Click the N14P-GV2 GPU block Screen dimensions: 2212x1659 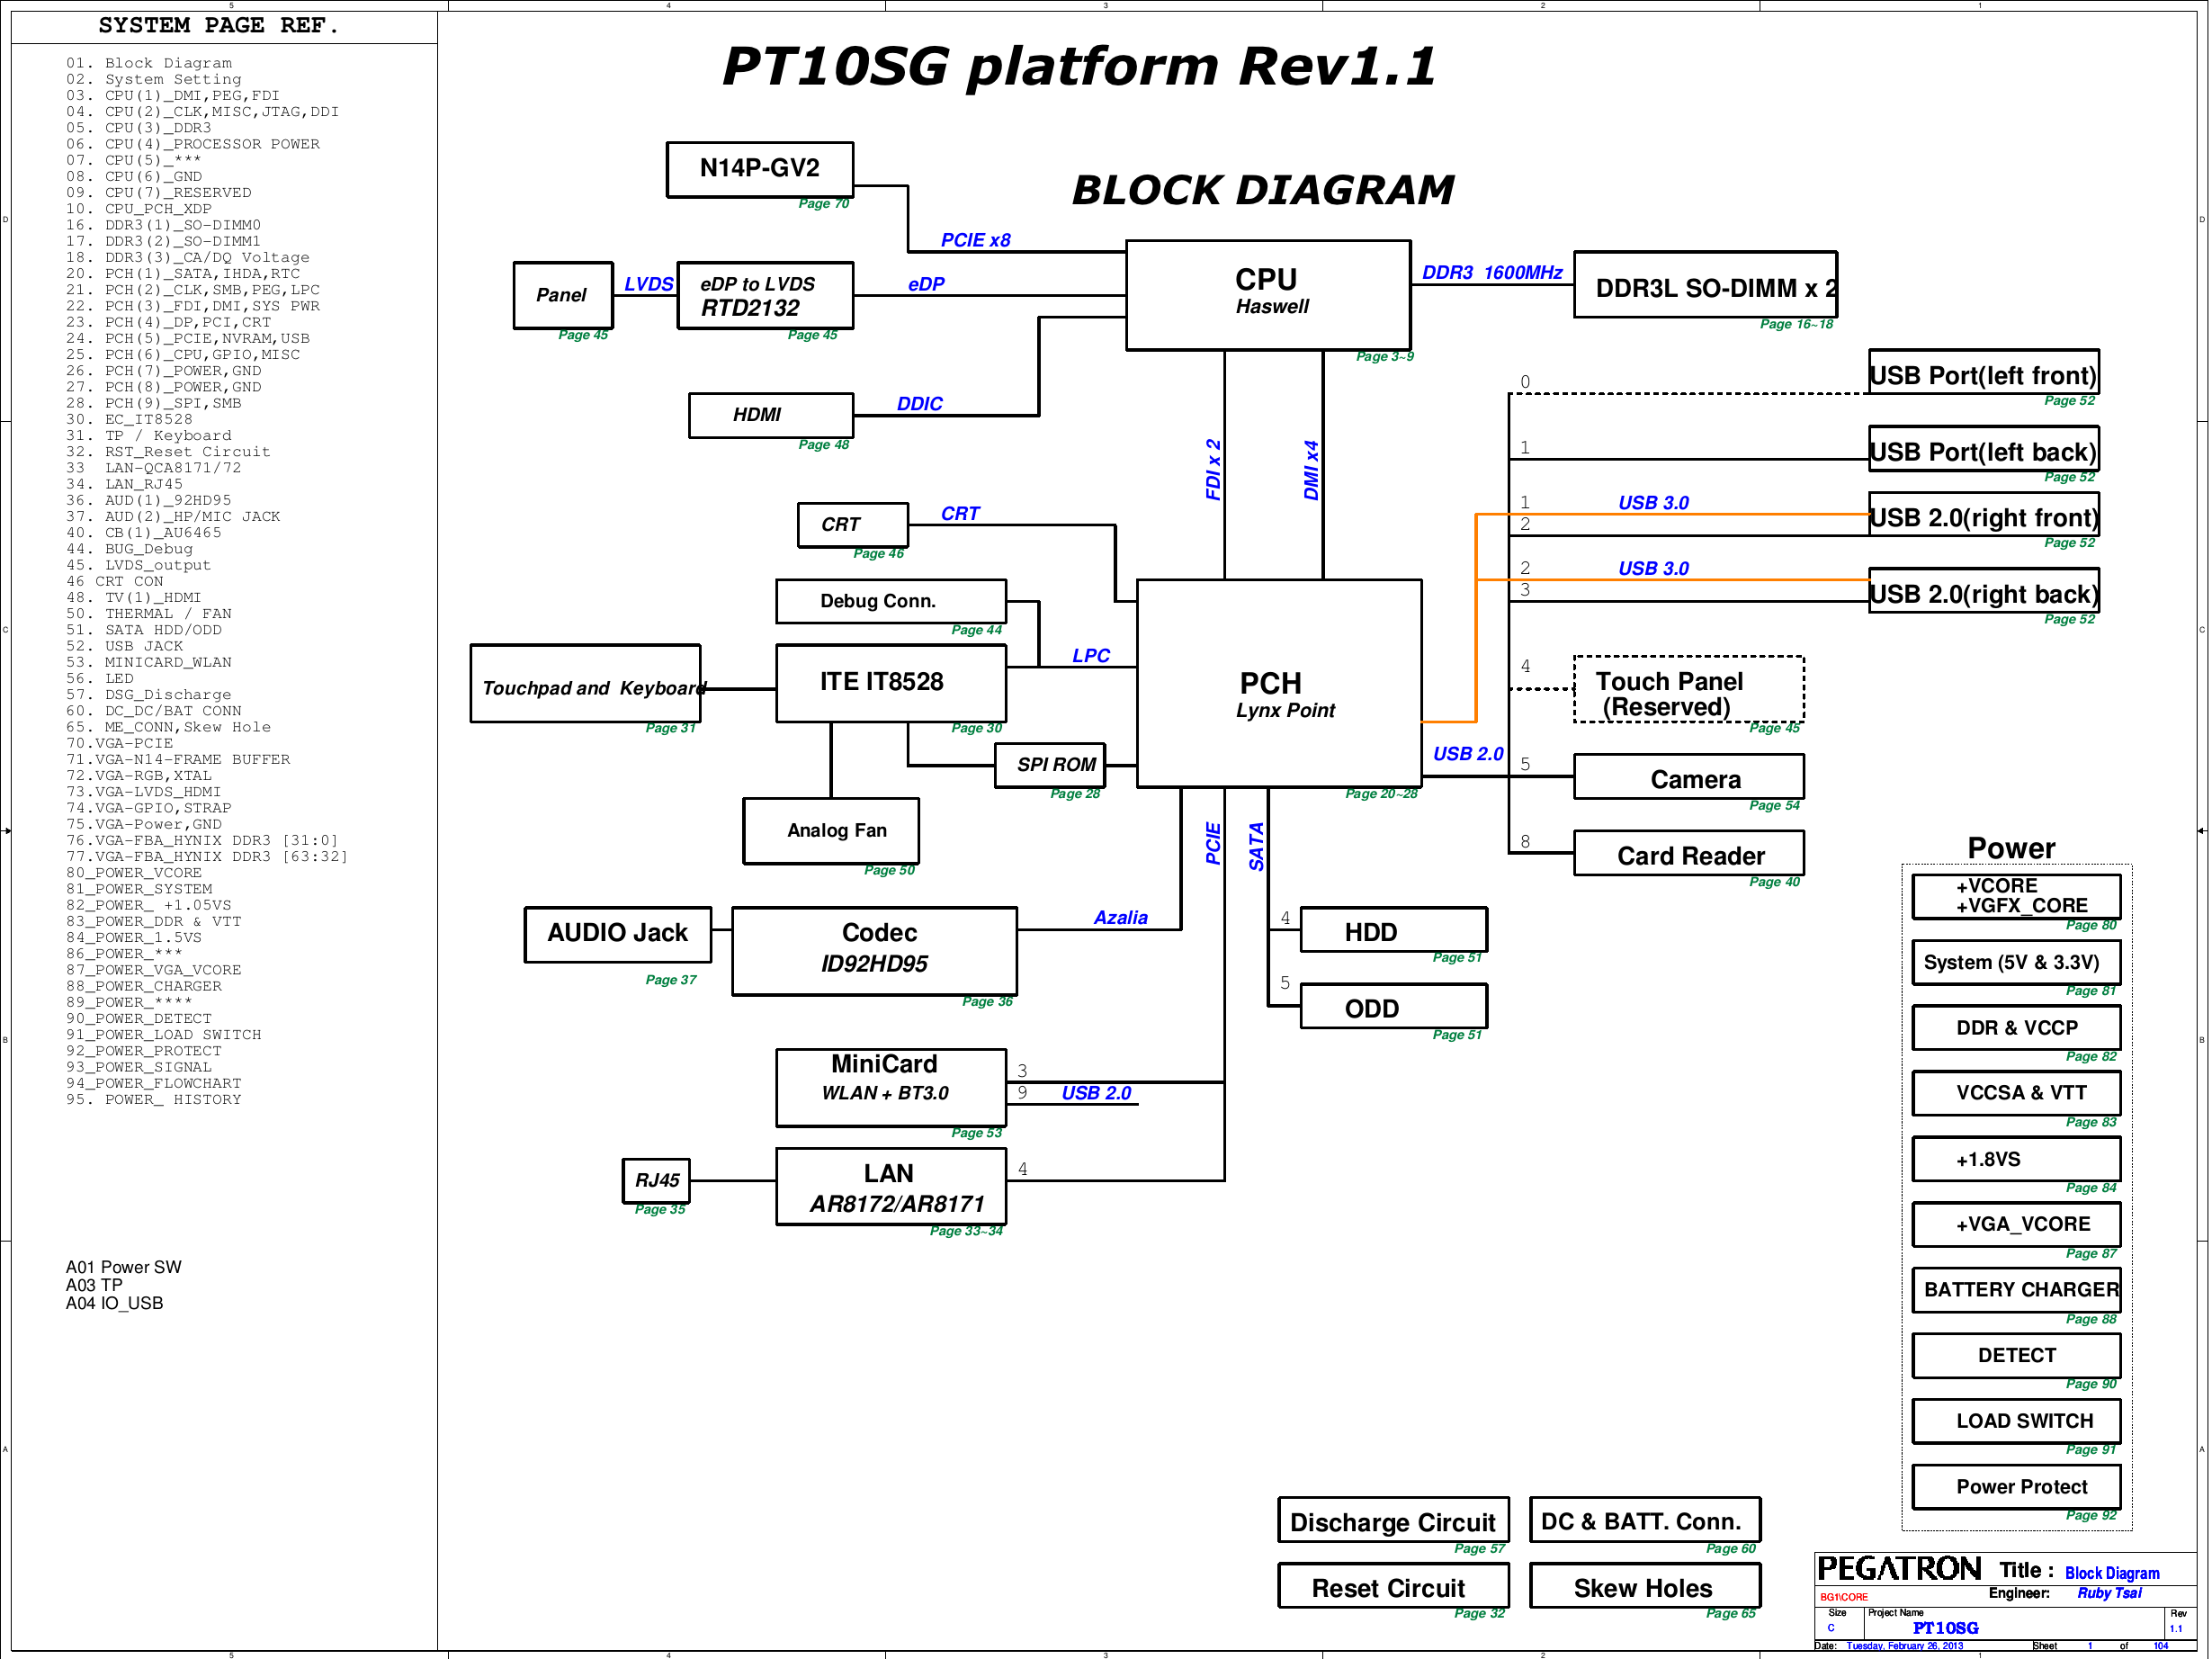click(760, 170)
